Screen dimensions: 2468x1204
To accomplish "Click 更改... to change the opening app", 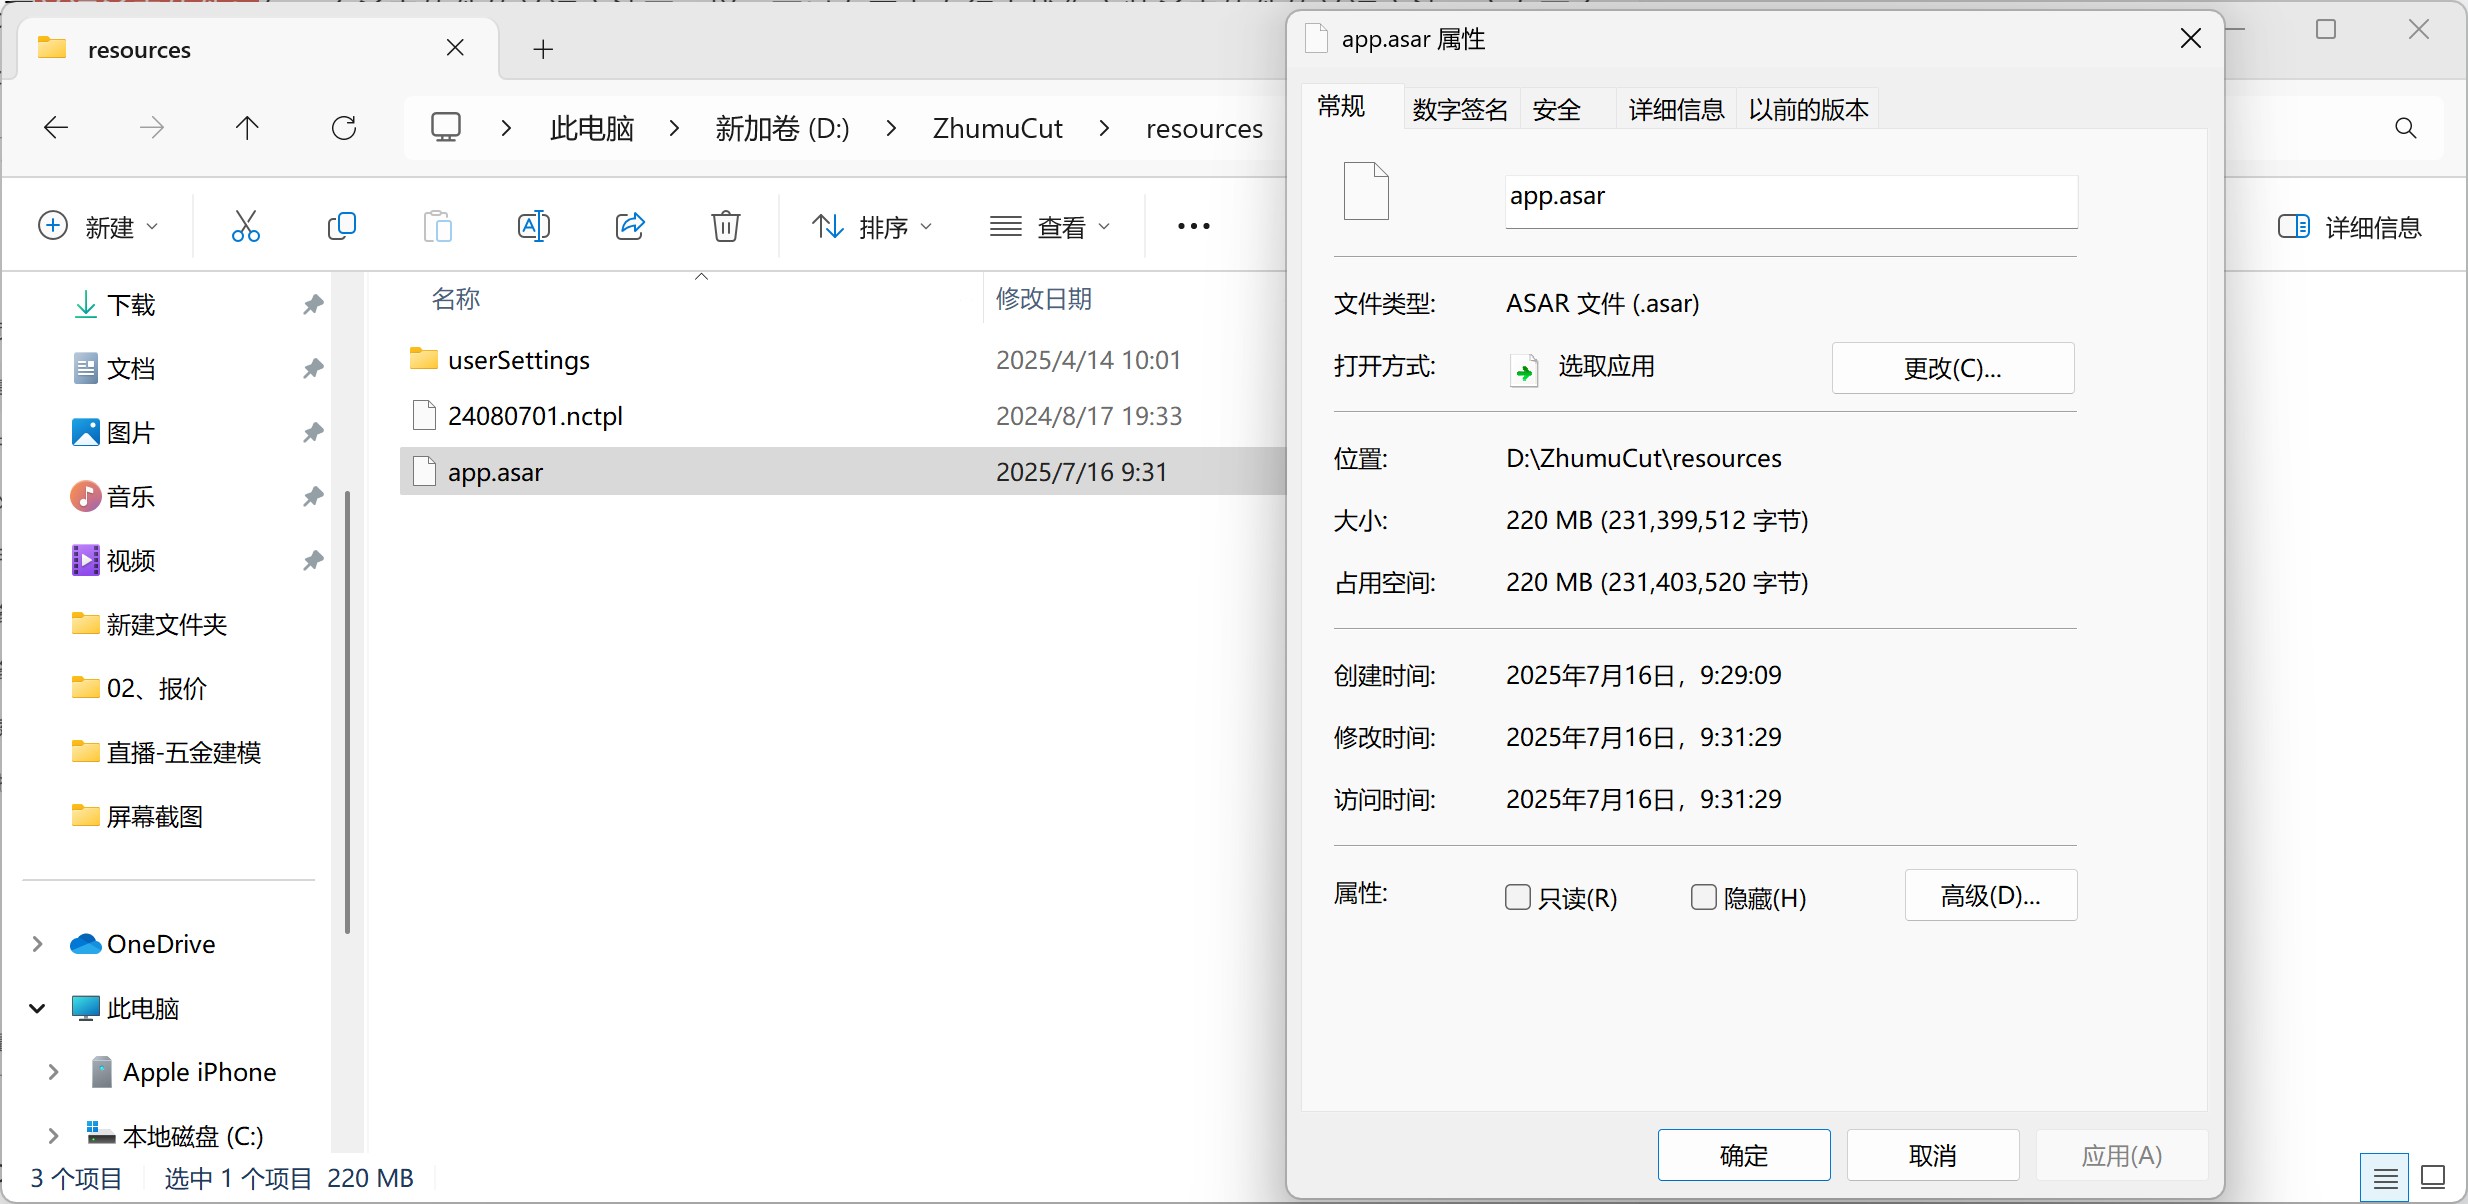I will pyautogui.click(x=1951, y=367).
